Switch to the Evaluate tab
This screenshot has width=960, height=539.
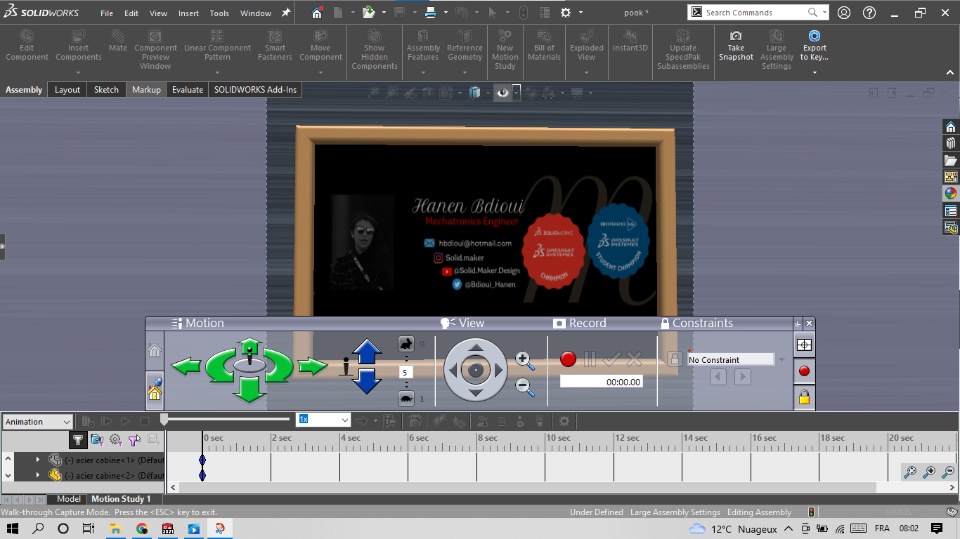tap(187, 90)
